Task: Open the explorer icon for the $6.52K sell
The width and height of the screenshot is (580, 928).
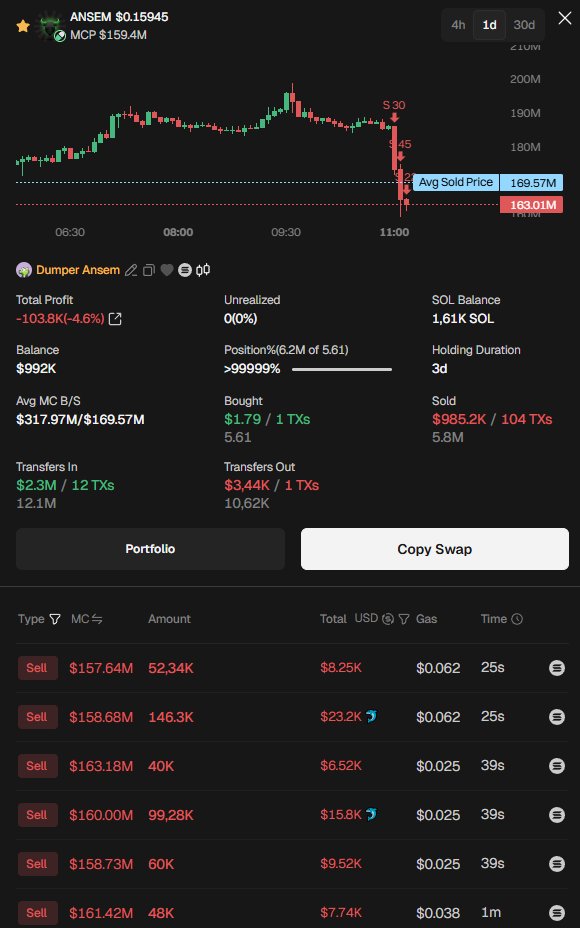Action: (x=557, y=766)
